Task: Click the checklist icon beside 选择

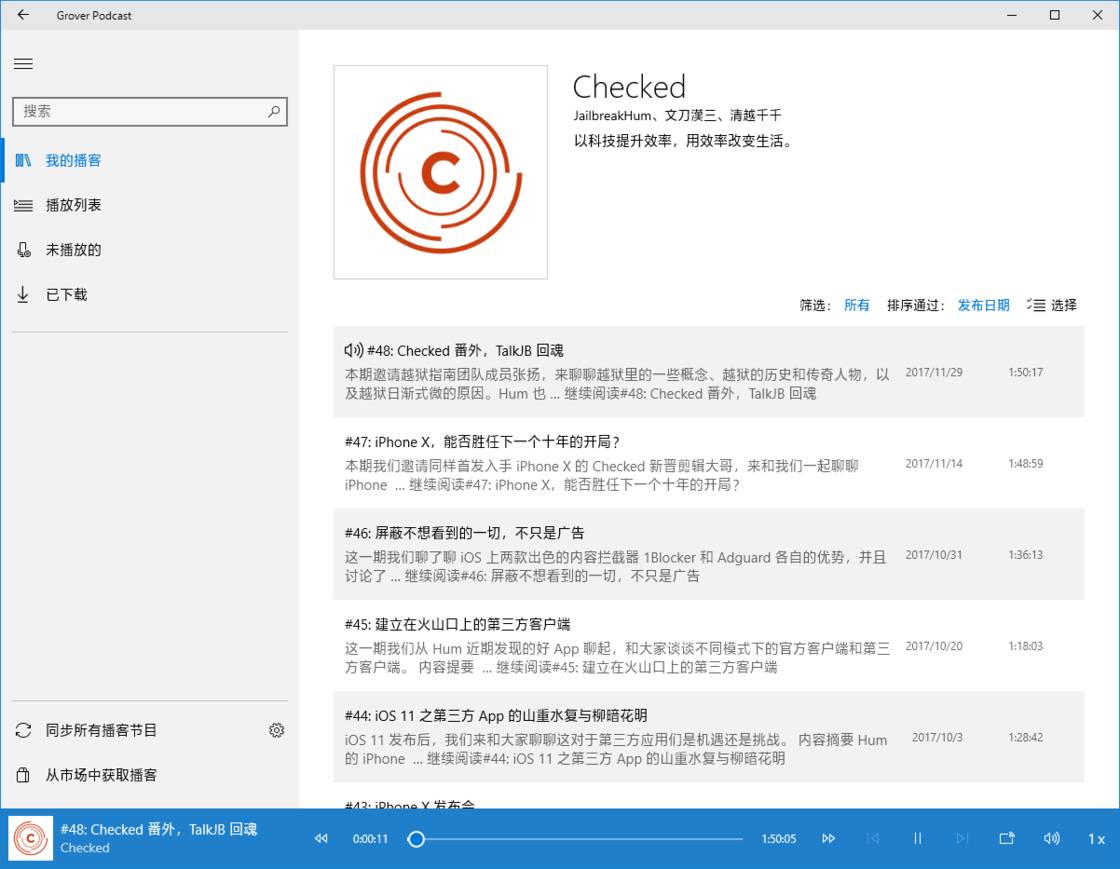Action: coord(1036,306)
